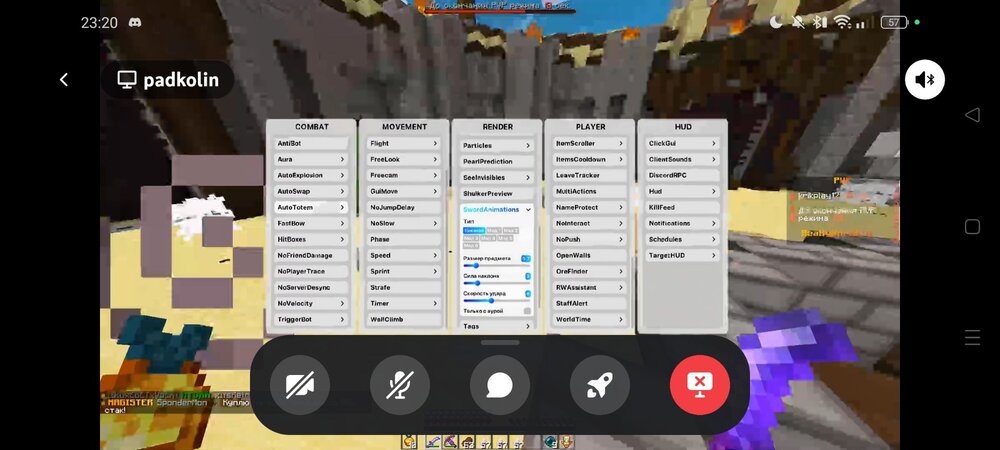1000x450 pixels.
Task: Tap Android recents three-line navigation button
Action: pos(972,337)
